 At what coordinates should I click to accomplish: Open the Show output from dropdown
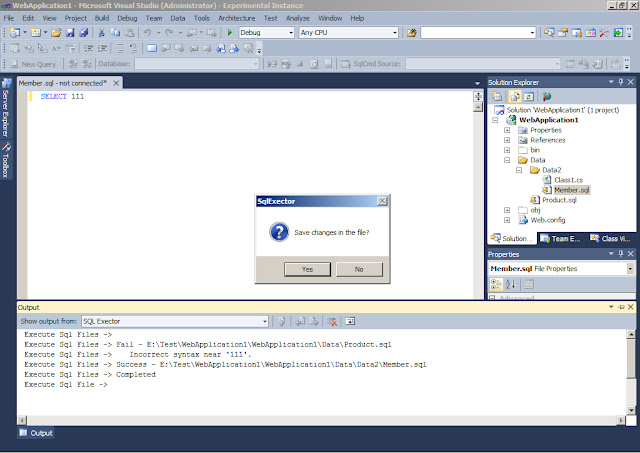264,322
